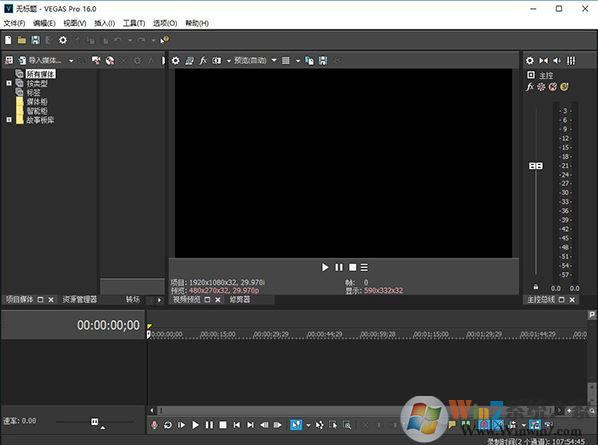Open the preview transport menu icon

[x=365, y=267]
